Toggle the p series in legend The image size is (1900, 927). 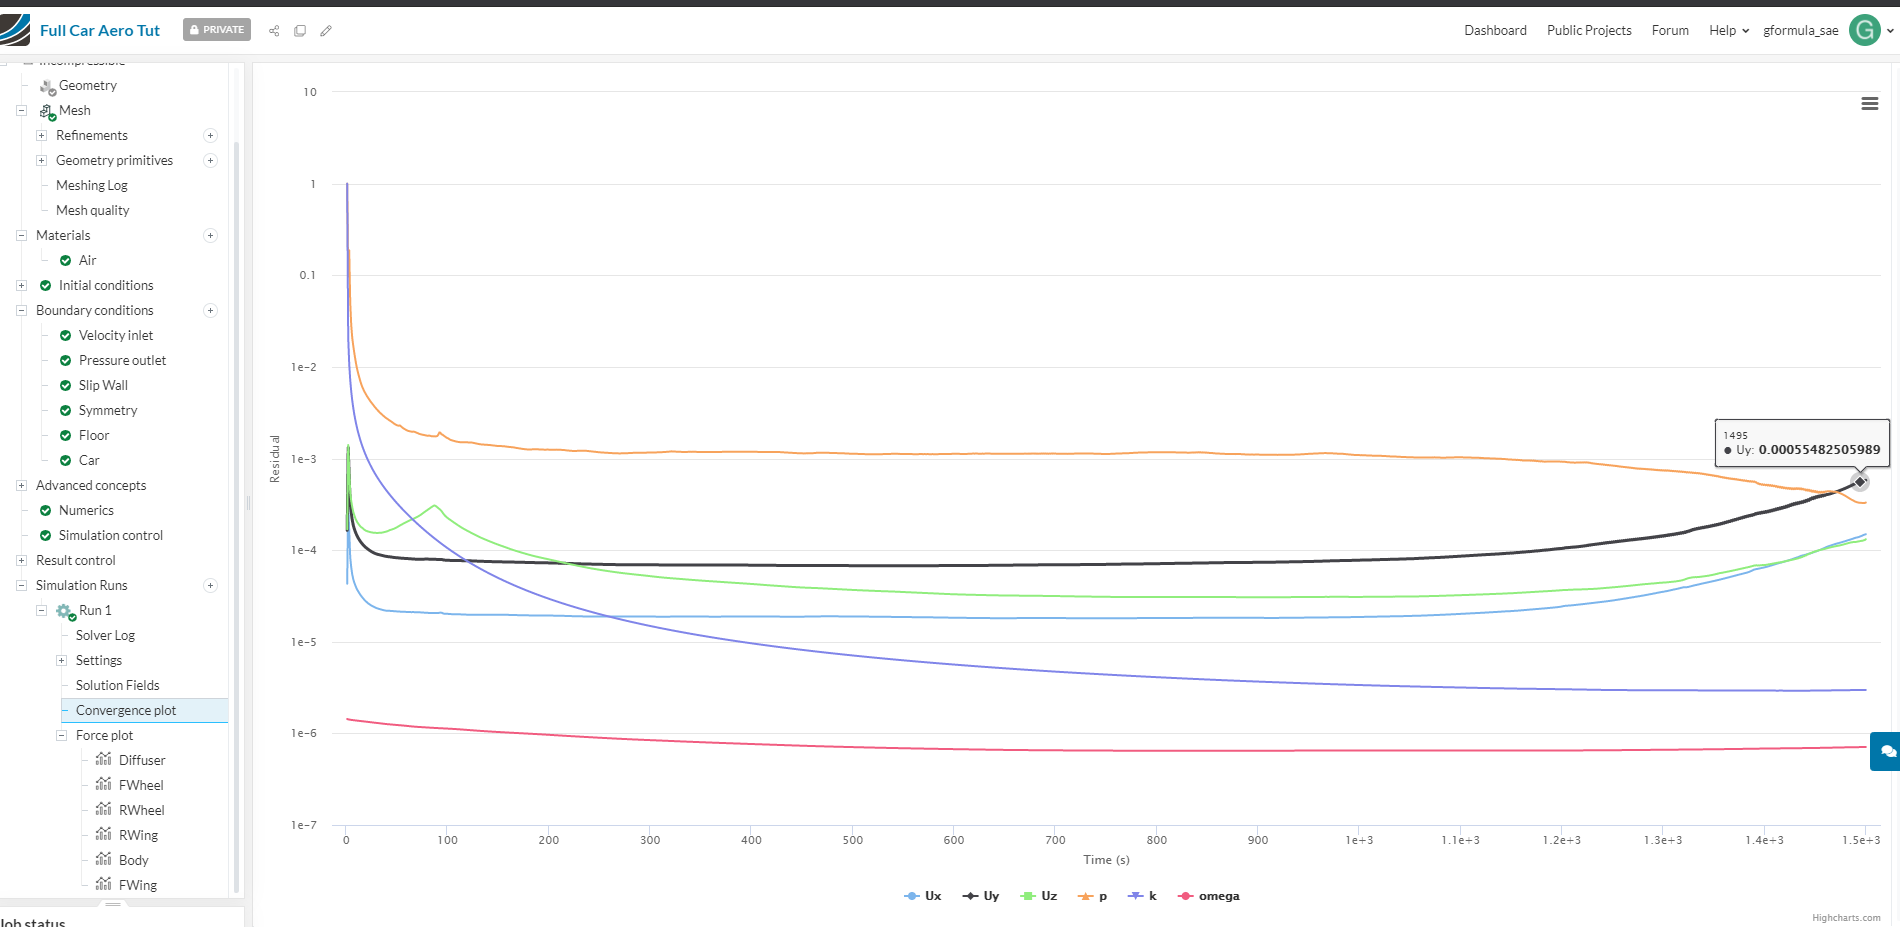click(1092, 896)
